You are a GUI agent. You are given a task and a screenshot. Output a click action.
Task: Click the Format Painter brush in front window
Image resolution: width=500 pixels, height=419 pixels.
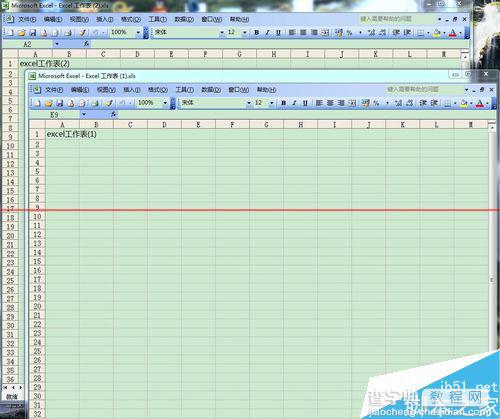(x=109, y=103)
